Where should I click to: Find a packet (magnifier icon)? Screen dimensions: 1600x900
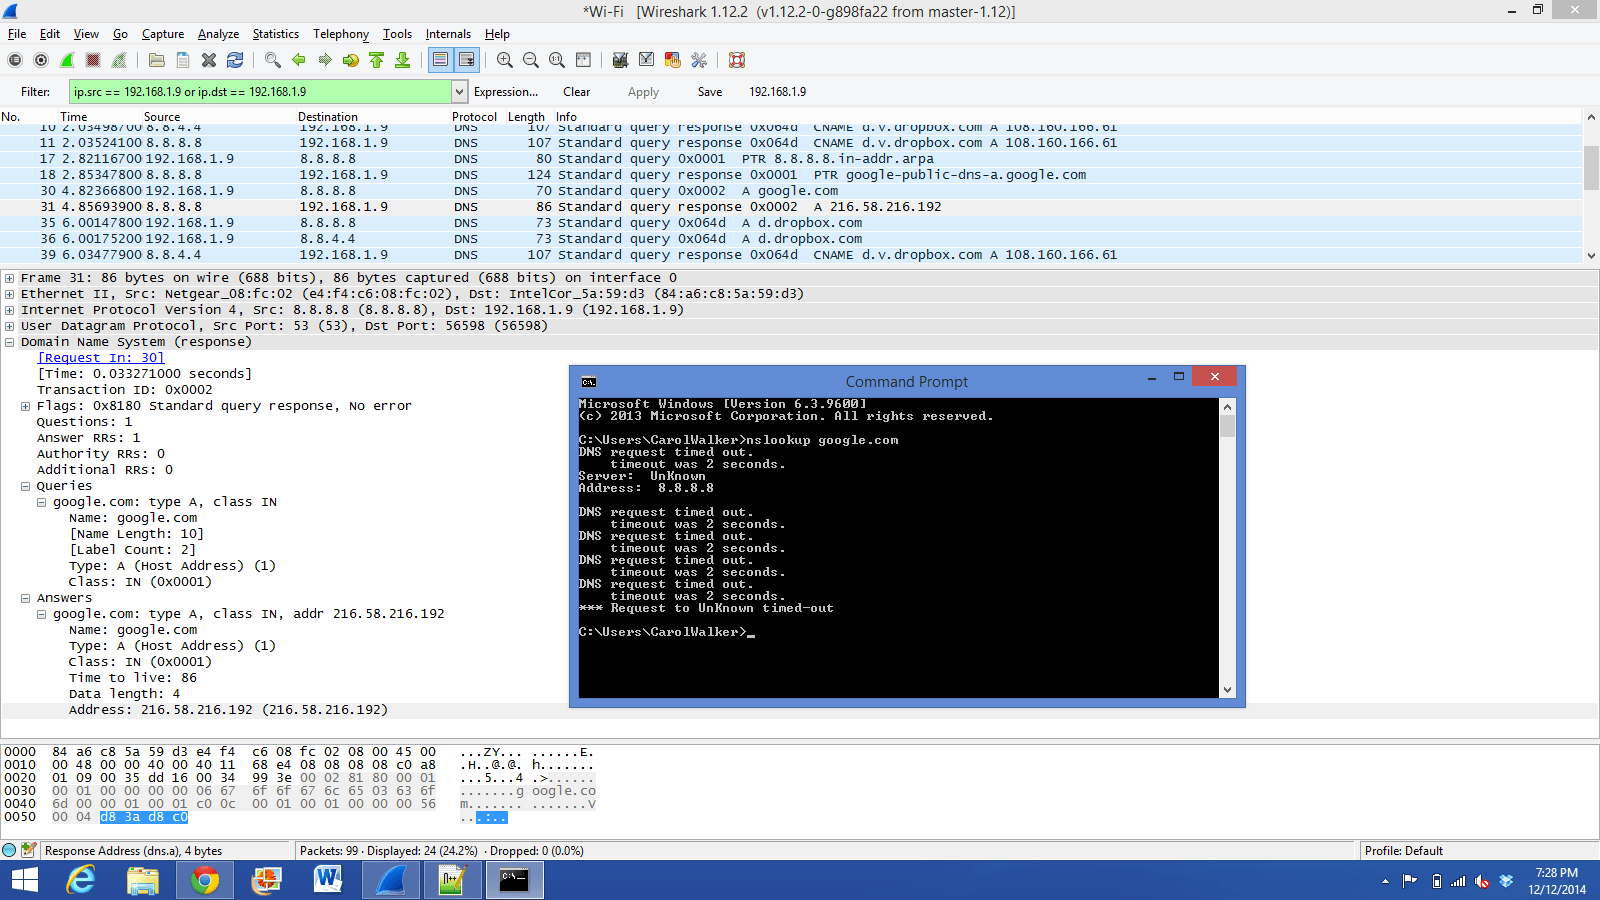click(273, 60)
